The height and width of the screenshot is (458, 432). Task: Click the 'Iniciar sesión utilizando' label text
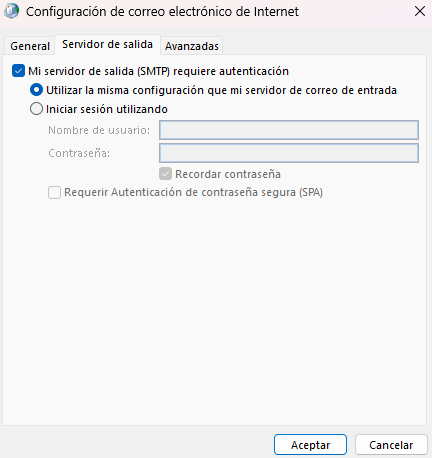tap(107, 109)
